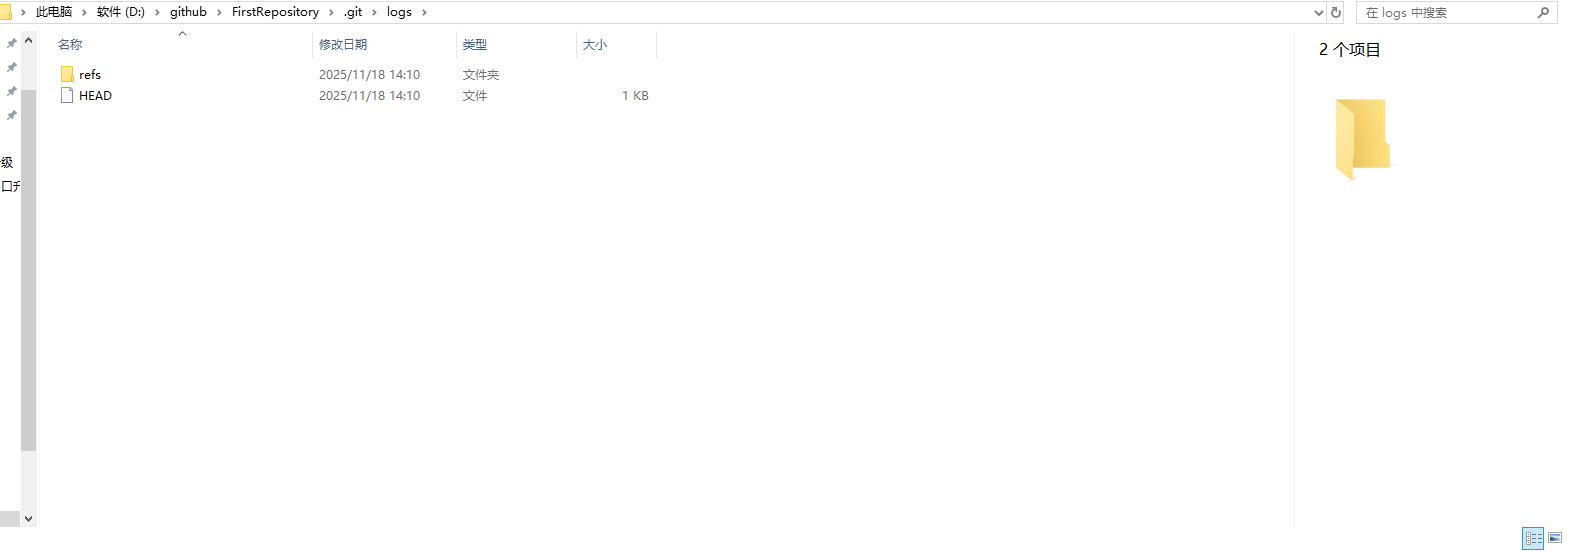This screenshot has height=551, width=1571.
Task: Sort by 名称 column header
Action: [70, 44]
